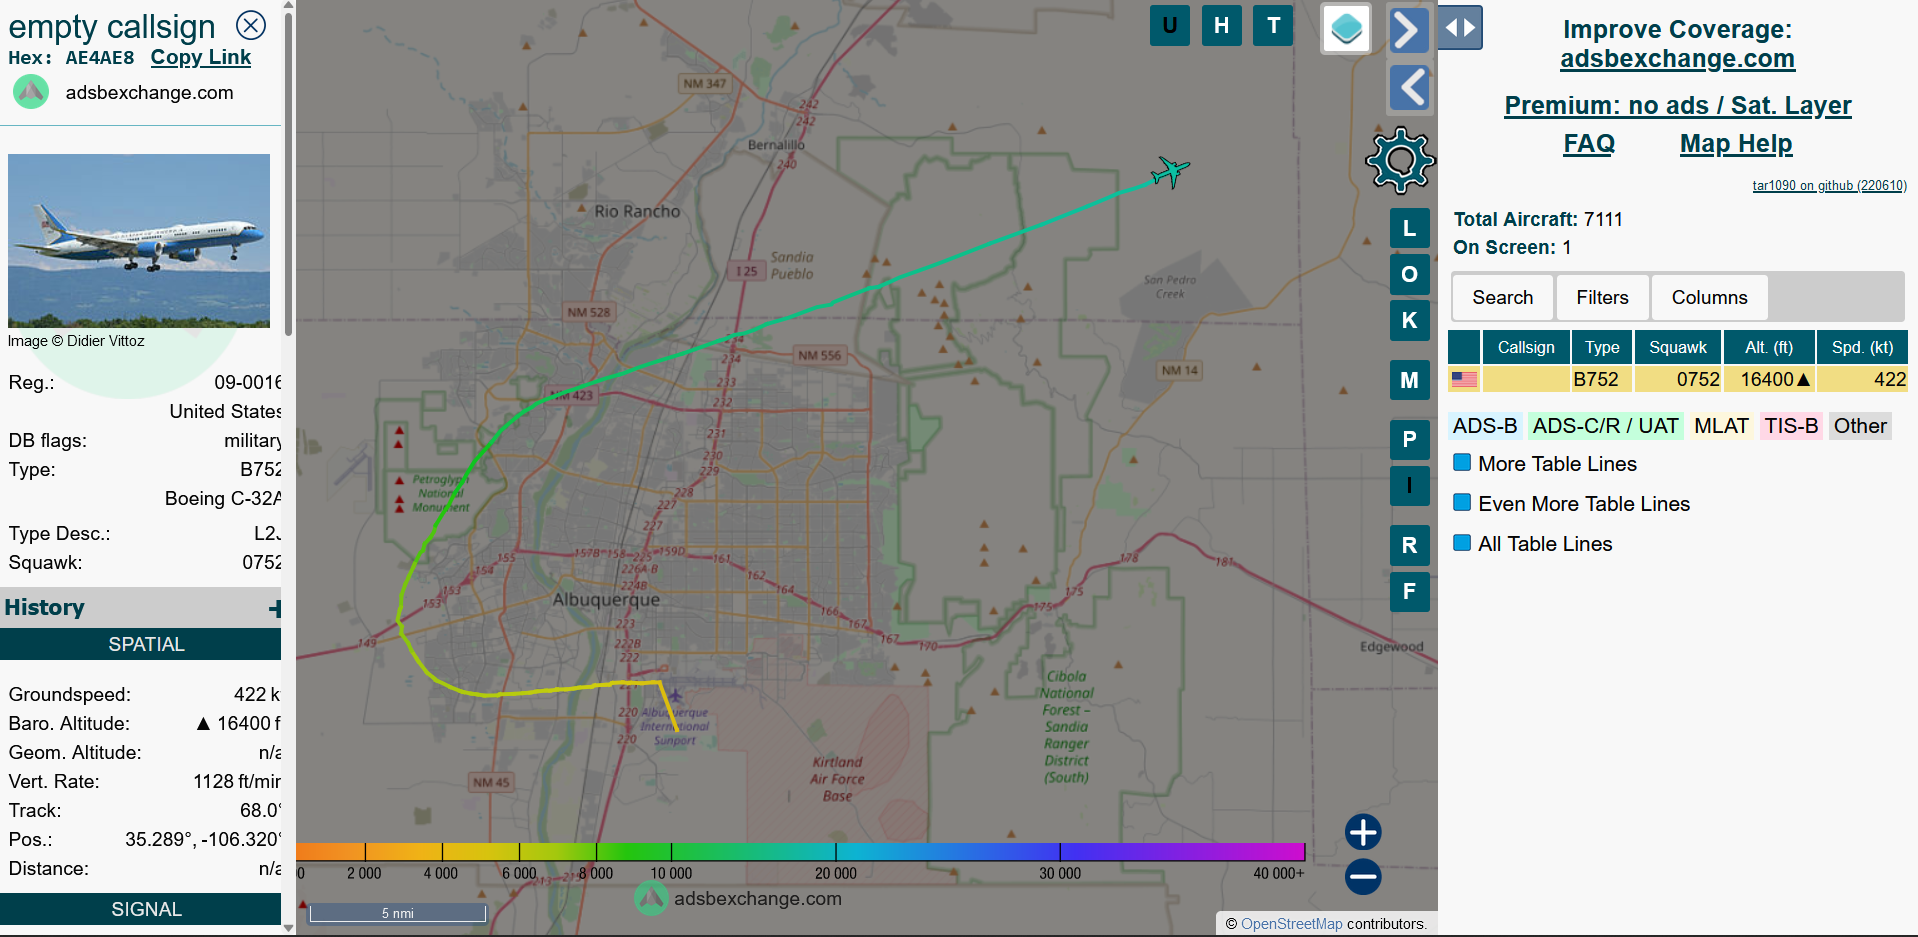Click the ADS-B legend label
The height and width of the screenshot is (937, 1918).
point(1485,426)
